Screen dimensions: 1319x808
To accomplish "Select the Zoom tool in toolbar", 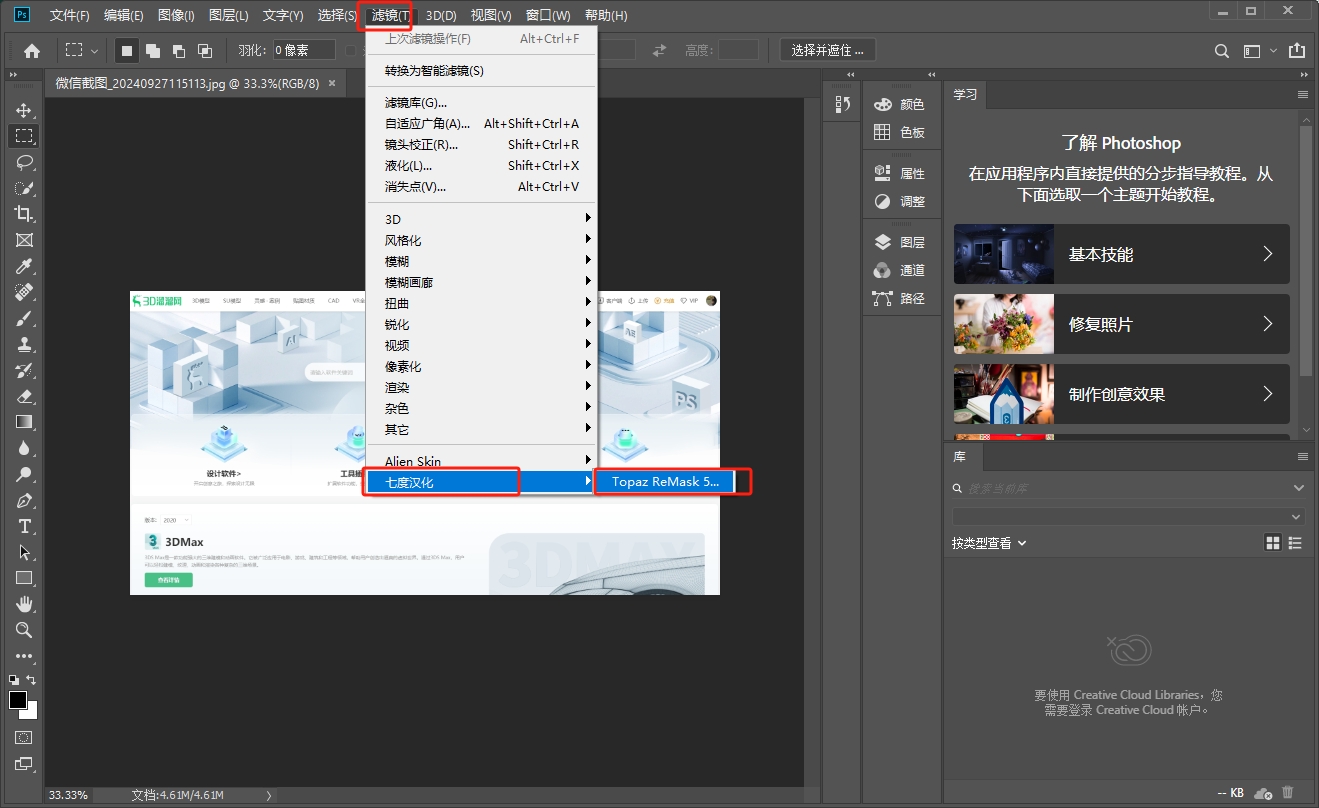I will [x=24, y=630].
